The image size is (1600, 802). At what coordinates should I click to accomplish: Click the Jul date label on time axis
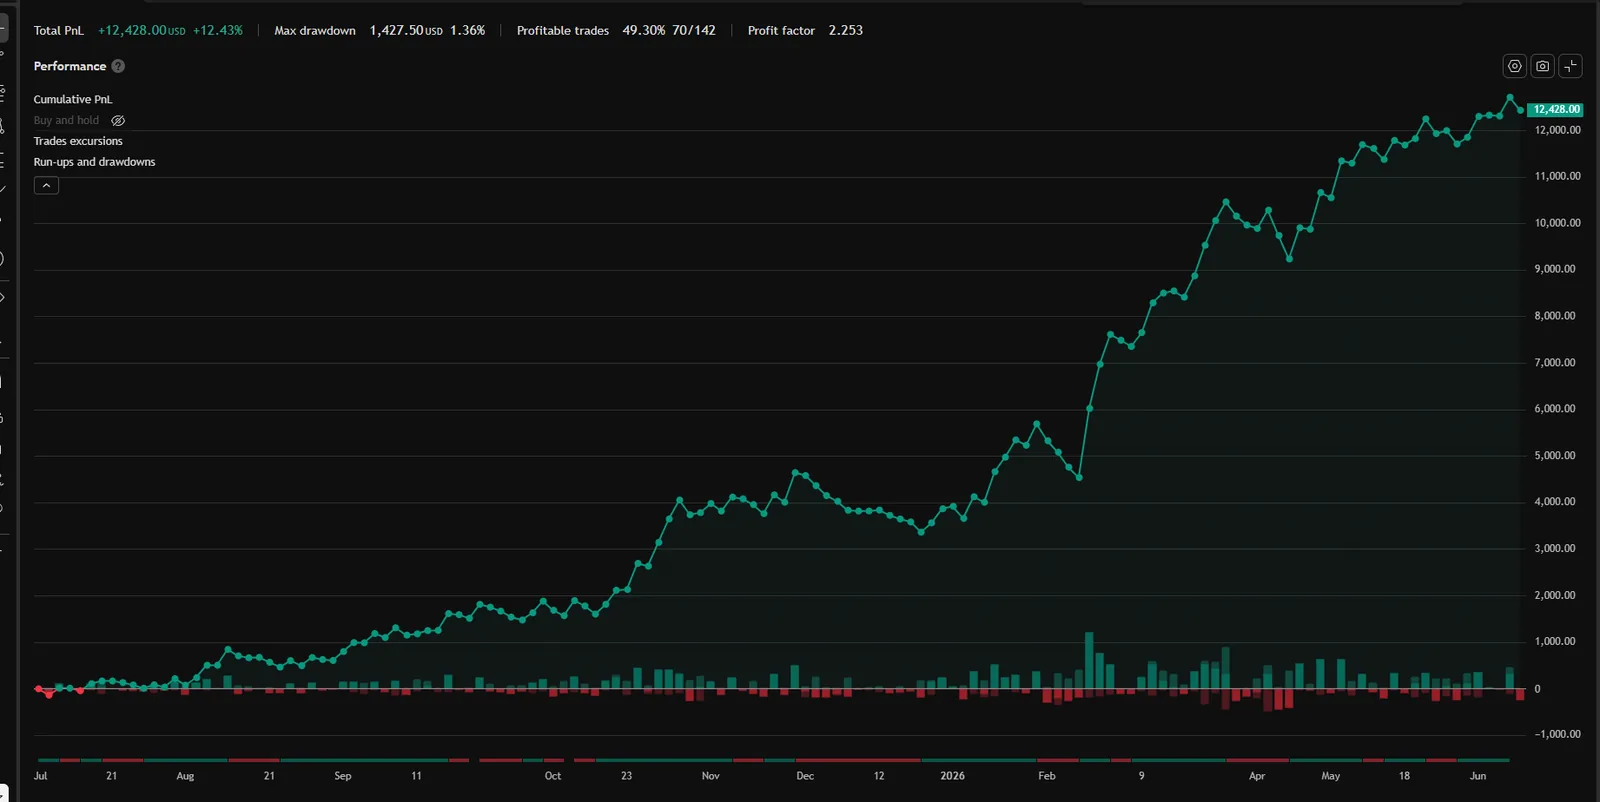click(40, 776)
